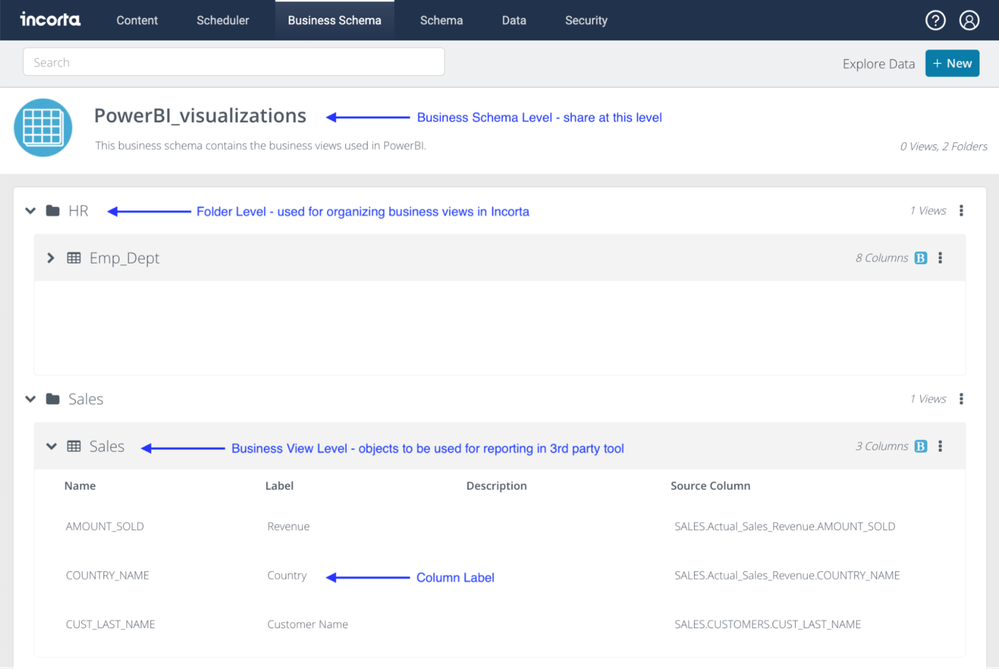Collapse the Sales folder chevron

pyautogui.click(x=31, y=399)
